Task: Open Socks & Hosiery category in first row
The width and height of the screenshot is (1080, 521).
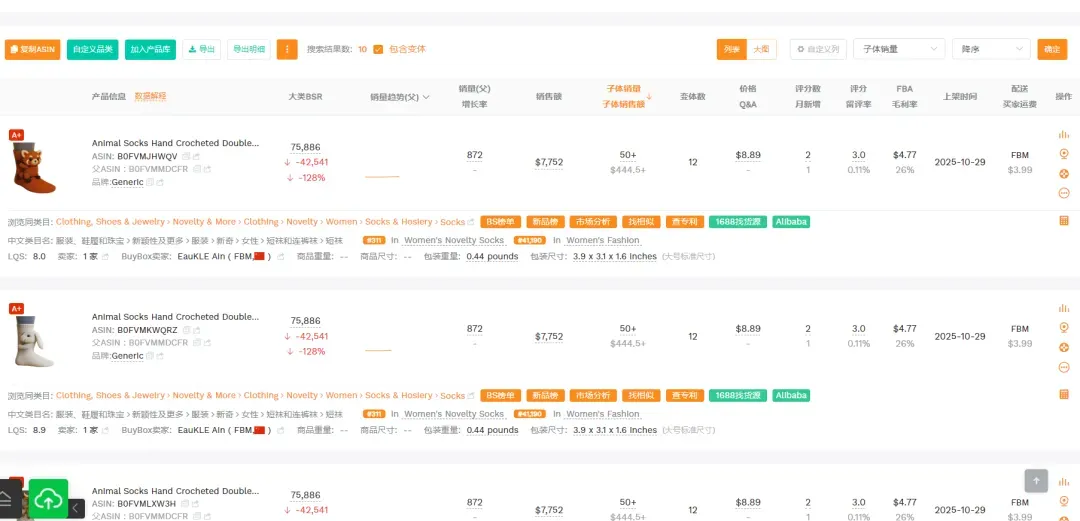Action: point(399,222)
